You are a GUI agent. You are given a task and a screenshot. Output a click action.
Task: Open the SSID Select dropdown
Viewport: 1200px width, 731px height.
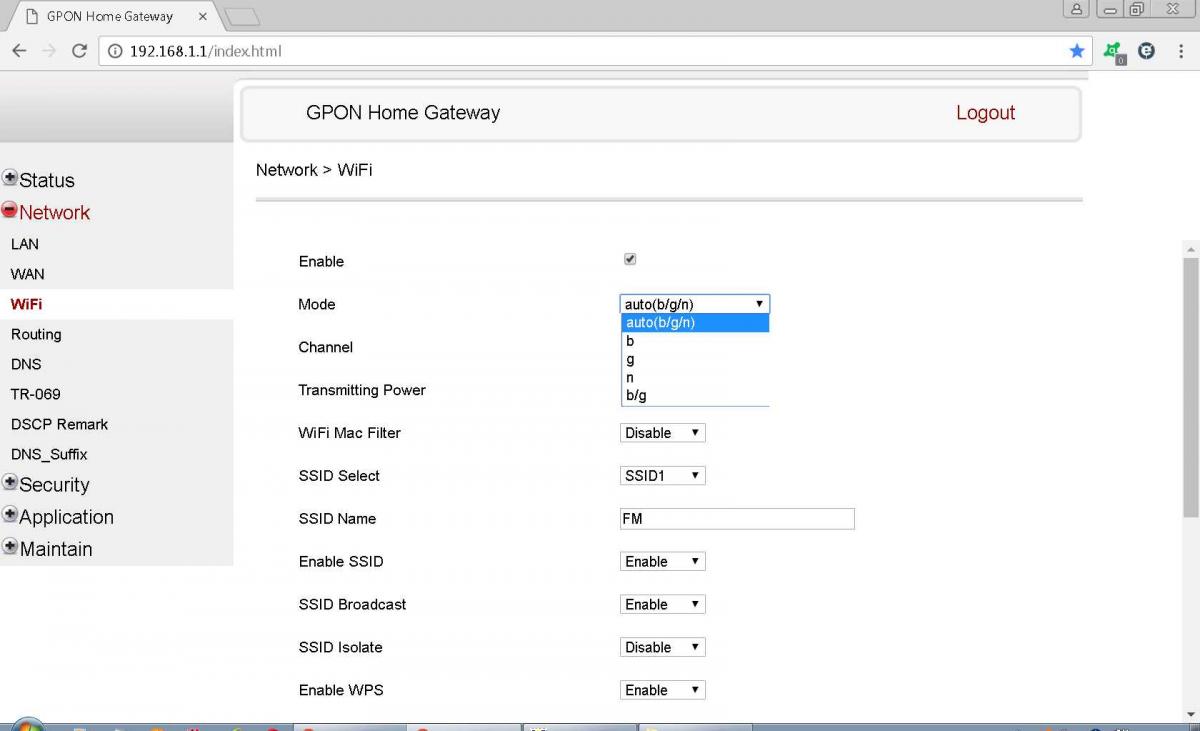pyautogui.click(x=663, y=476)
